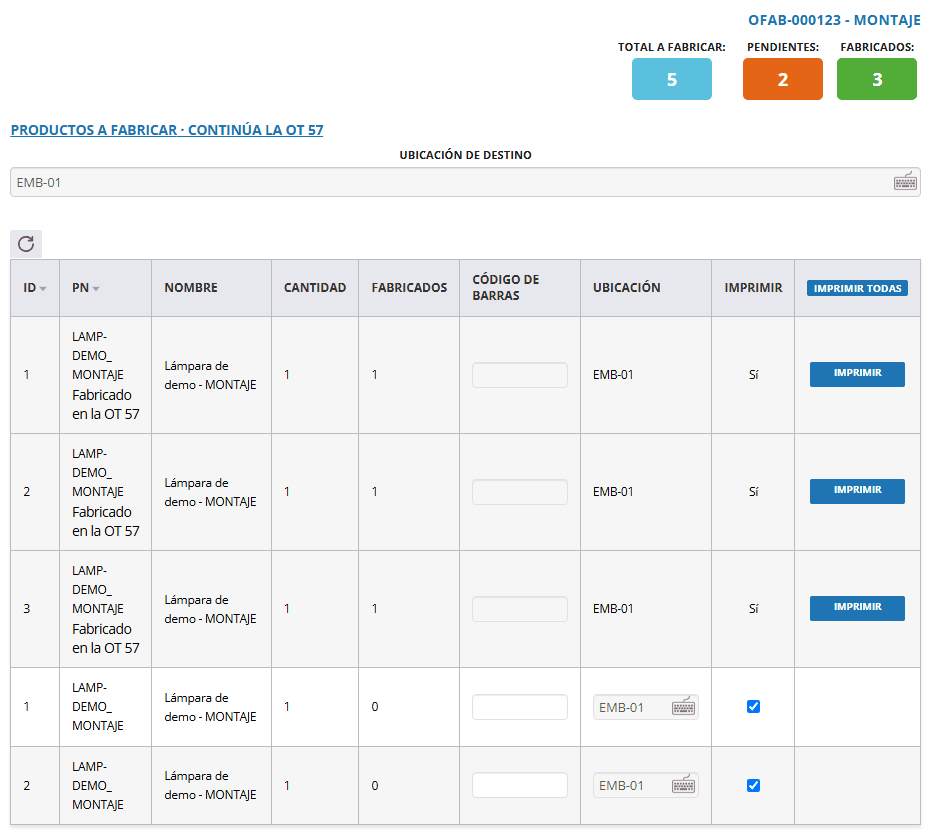
Task: Print the label for fabricated row ID 3
Action: click(x=857, y=608)
